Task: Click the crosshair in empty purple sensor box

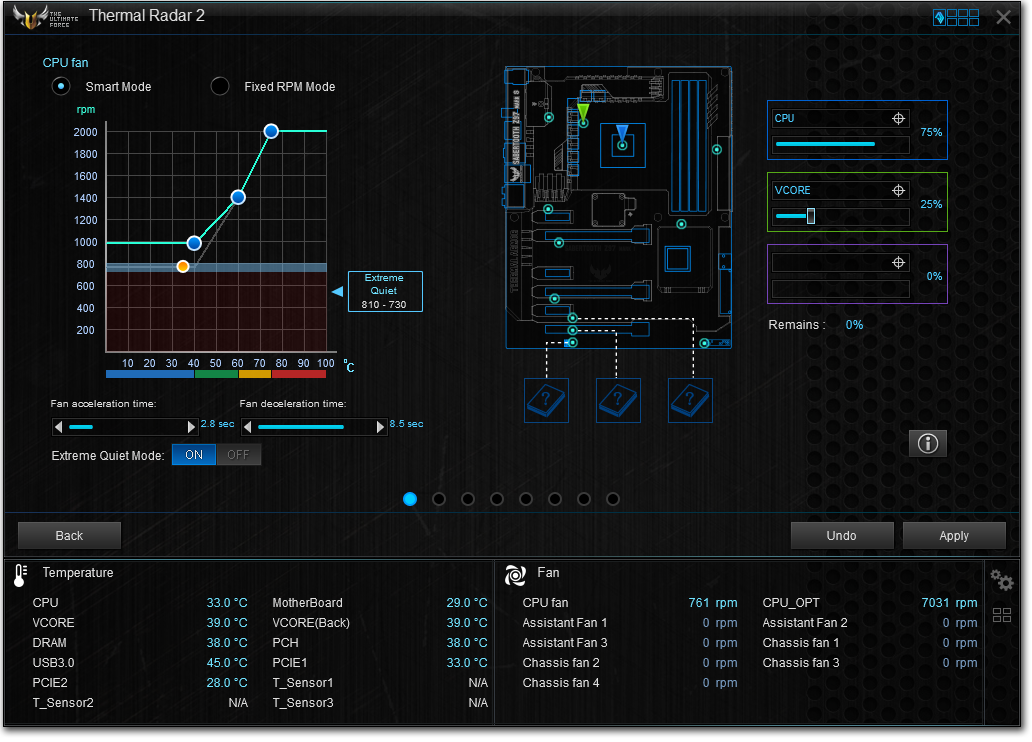Action: (x=898, y=263)
